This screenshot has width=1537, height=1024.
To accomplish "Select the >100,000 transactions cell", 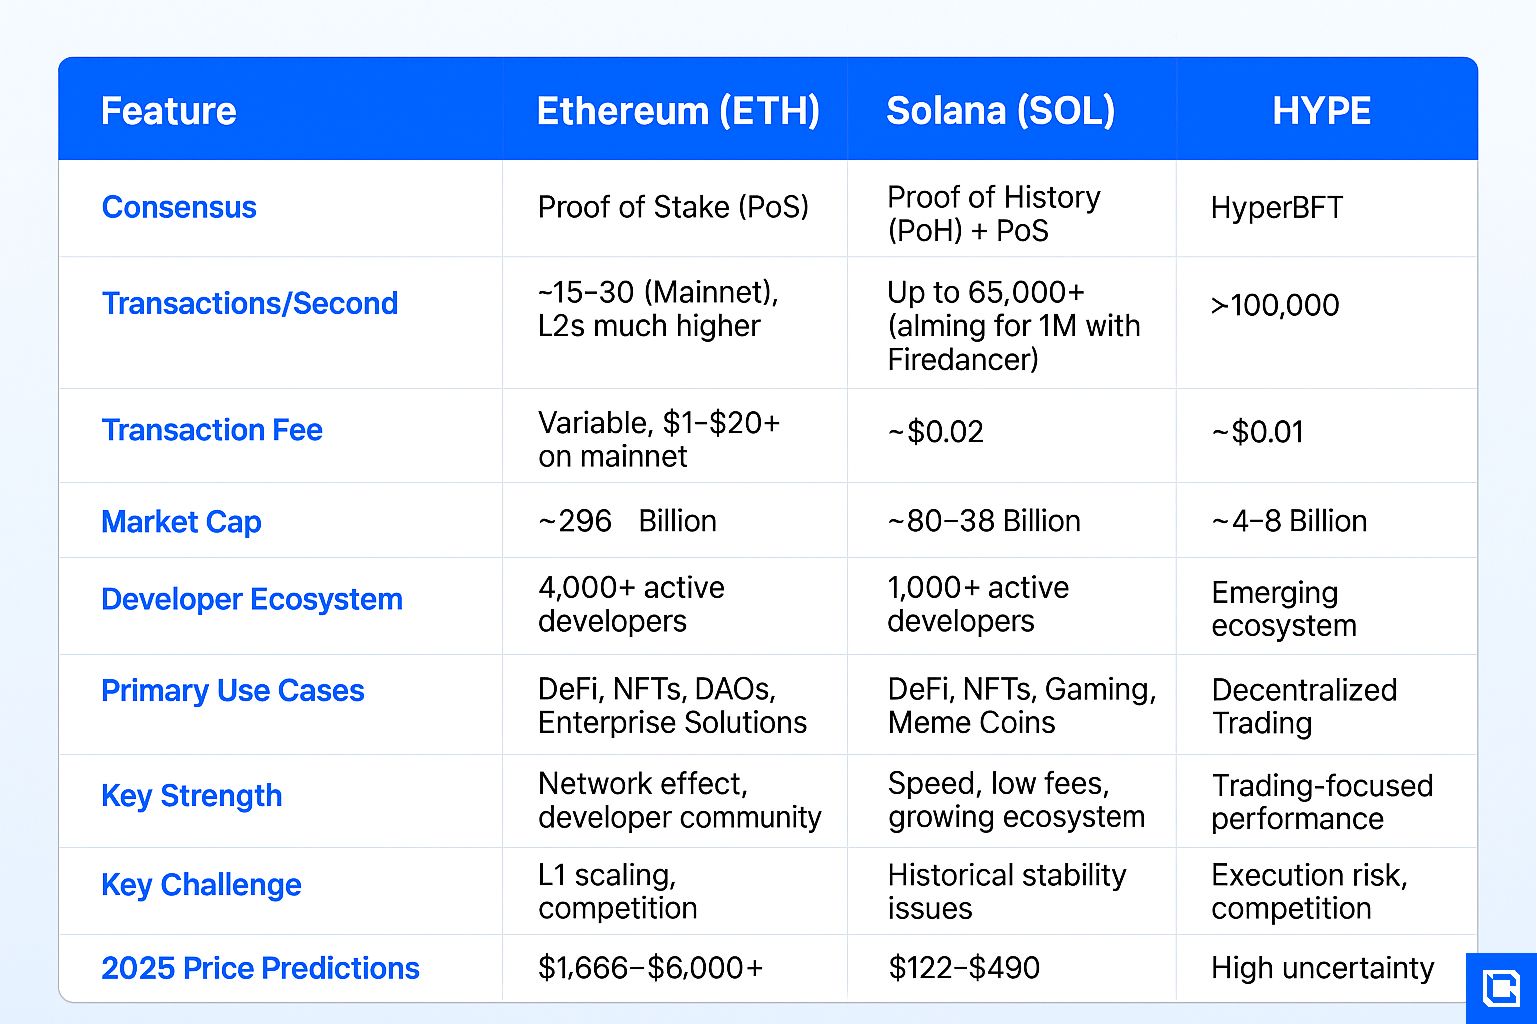I will click(x=1275, y=305).
